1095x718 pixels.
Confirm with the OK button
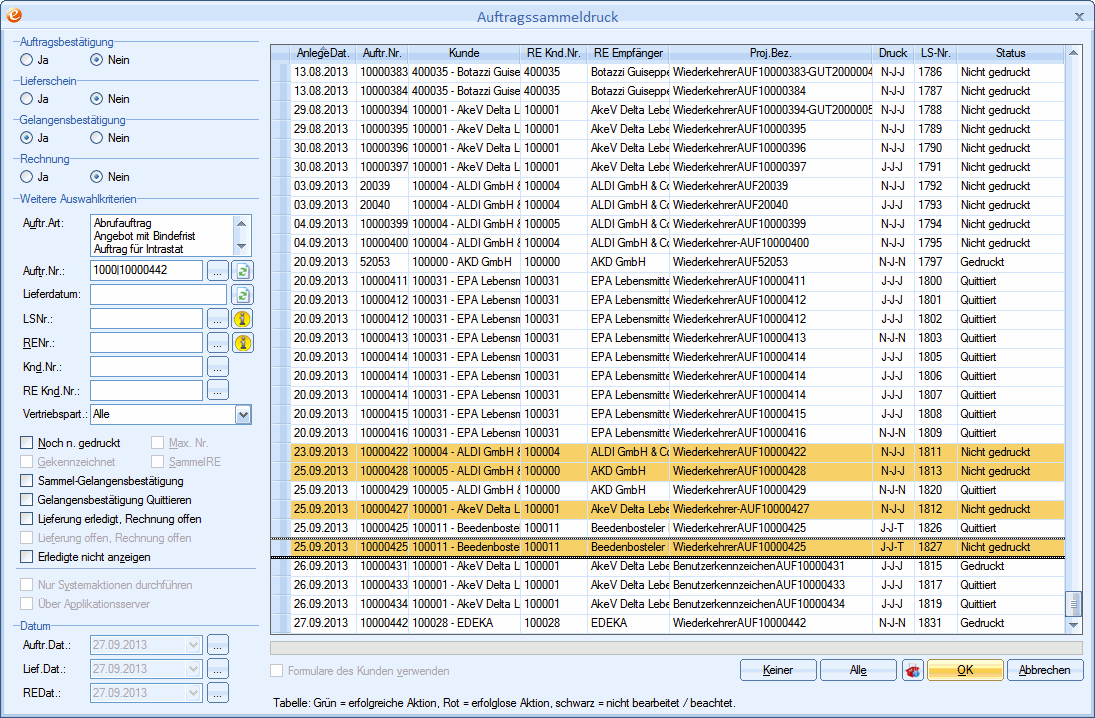[965, 671]
